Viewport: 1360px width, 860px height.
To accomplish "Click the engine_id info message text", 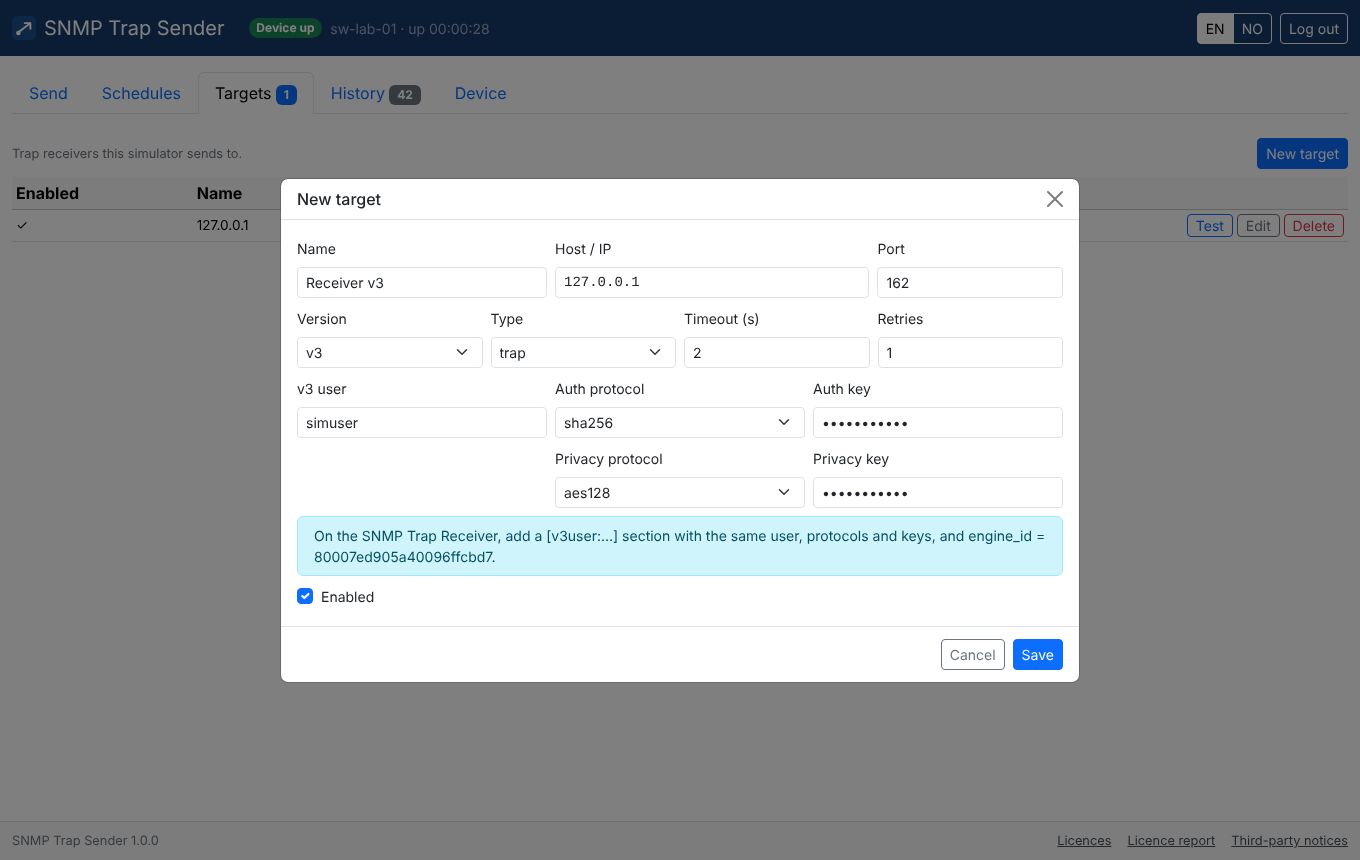I will (x=680, y=546).
